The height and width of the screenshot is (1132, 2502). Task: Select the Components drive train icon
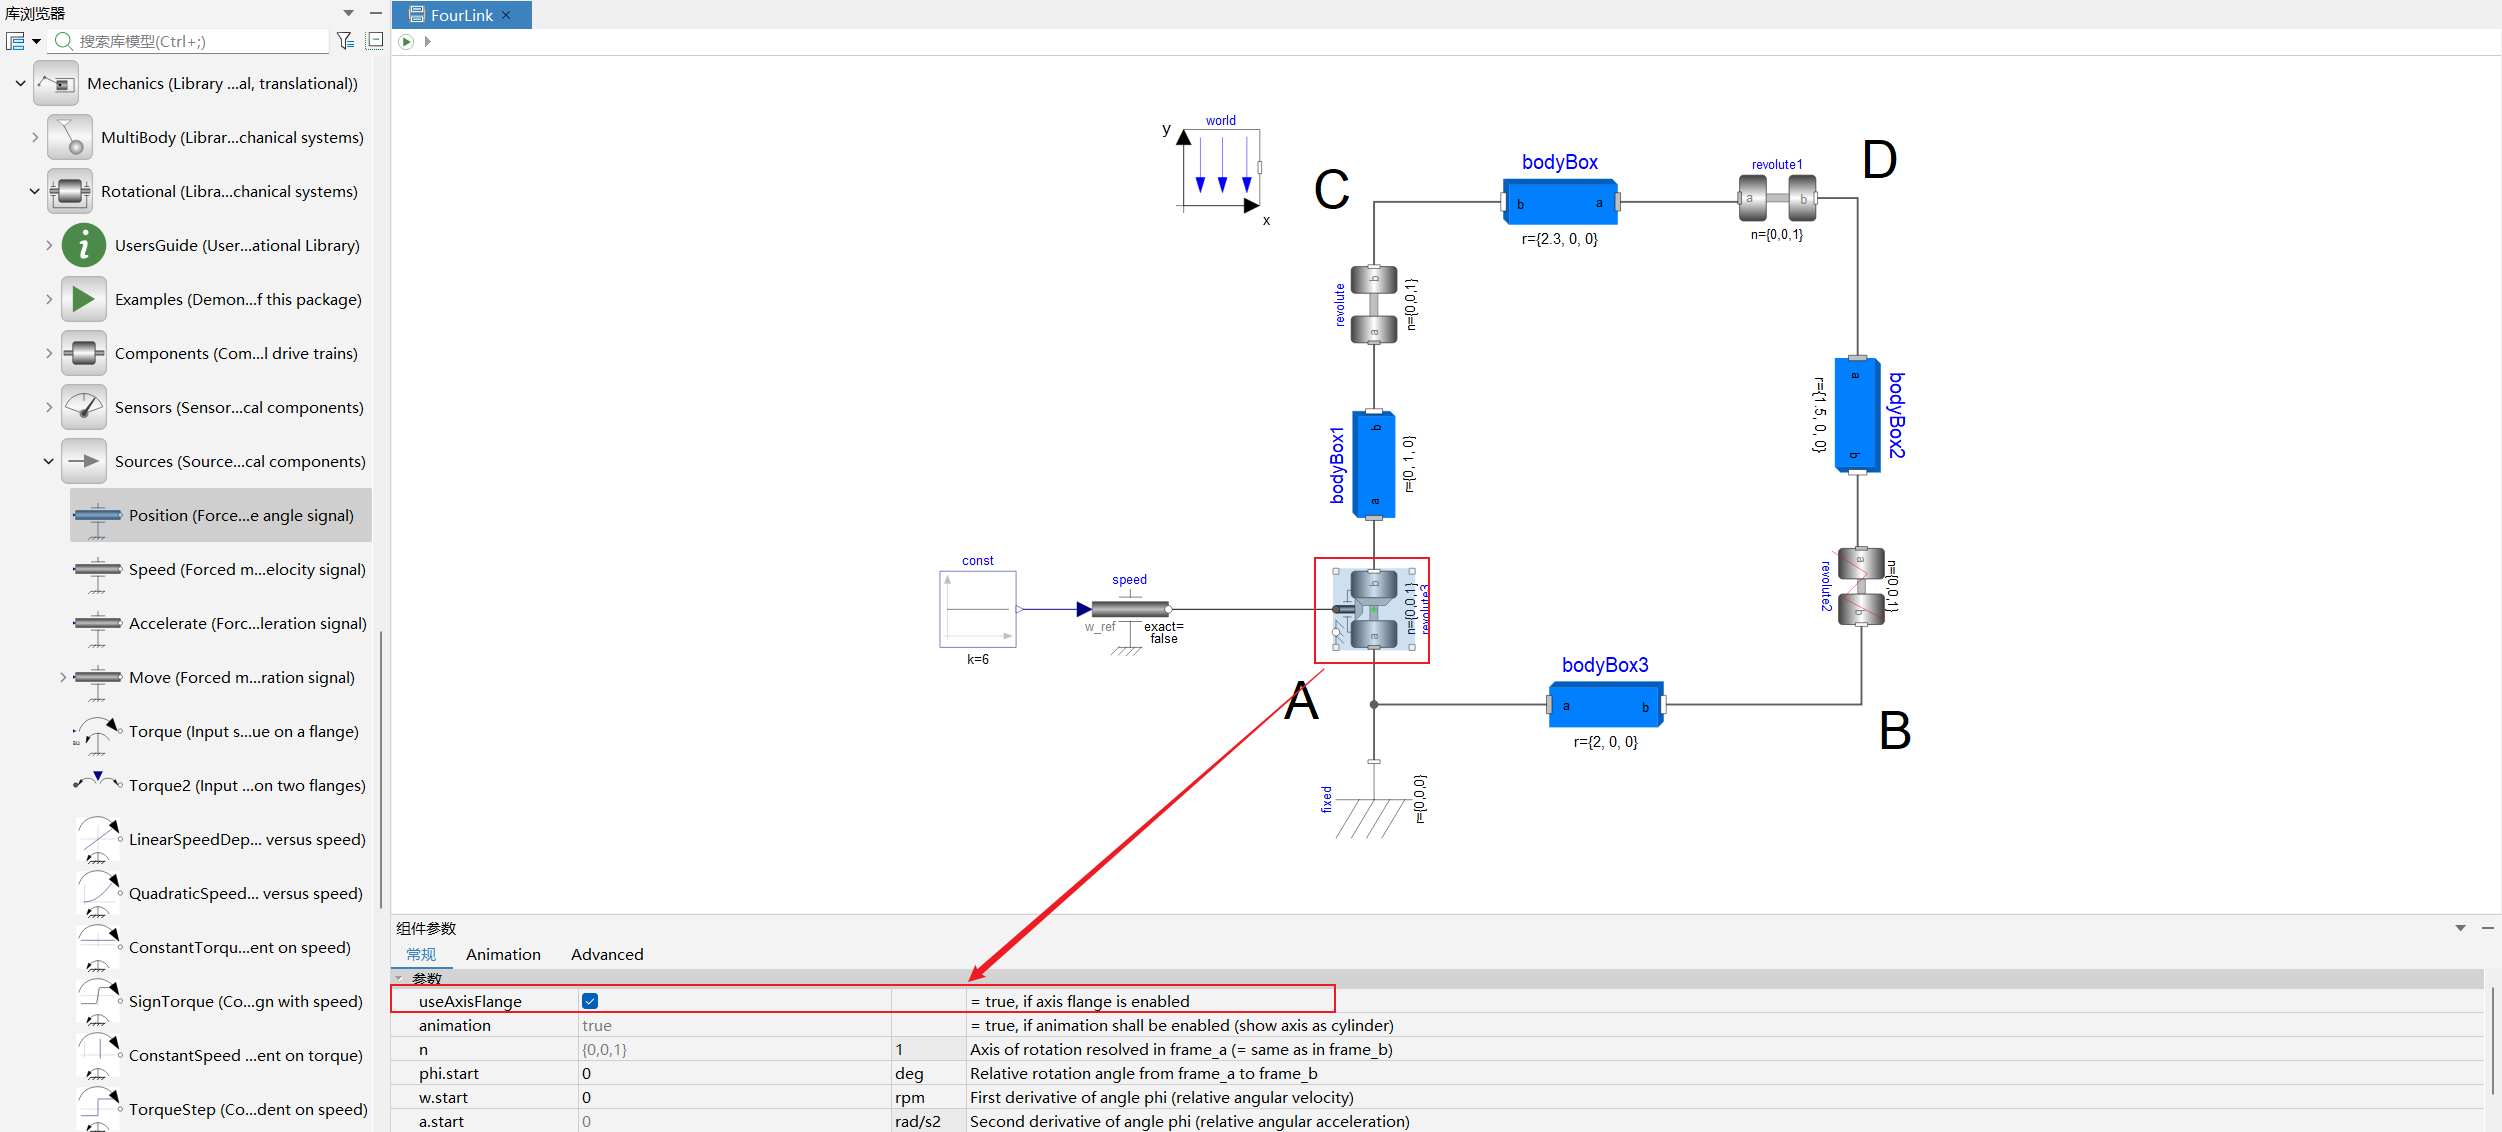(84, 354)
